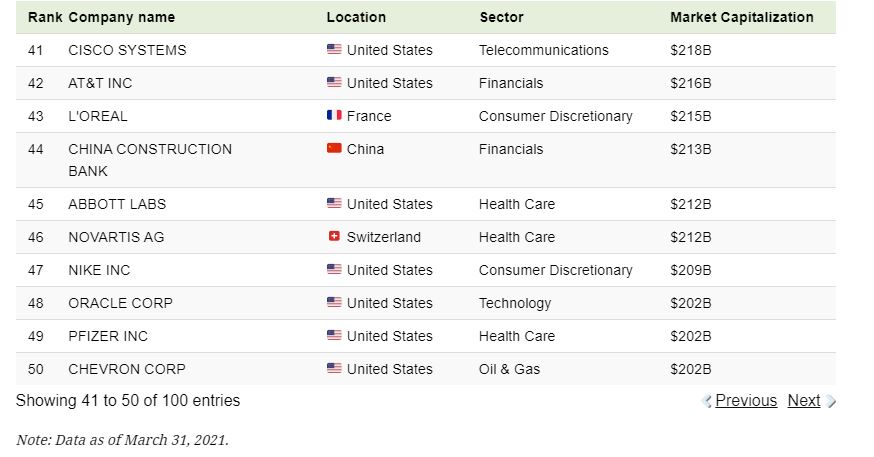This screenshot has width=874, height=457.
Task: Click the left arrow beside Previous
Action: coord(707,401)
